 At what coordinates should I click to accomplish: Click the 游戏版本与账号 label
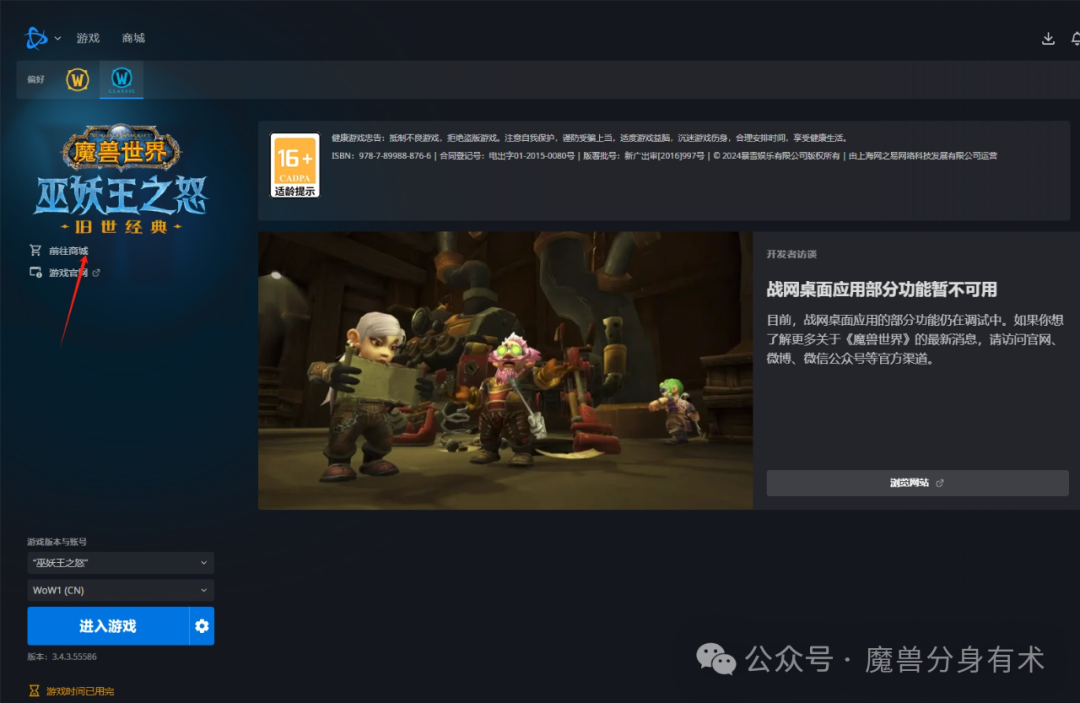[x=57, y=542]
